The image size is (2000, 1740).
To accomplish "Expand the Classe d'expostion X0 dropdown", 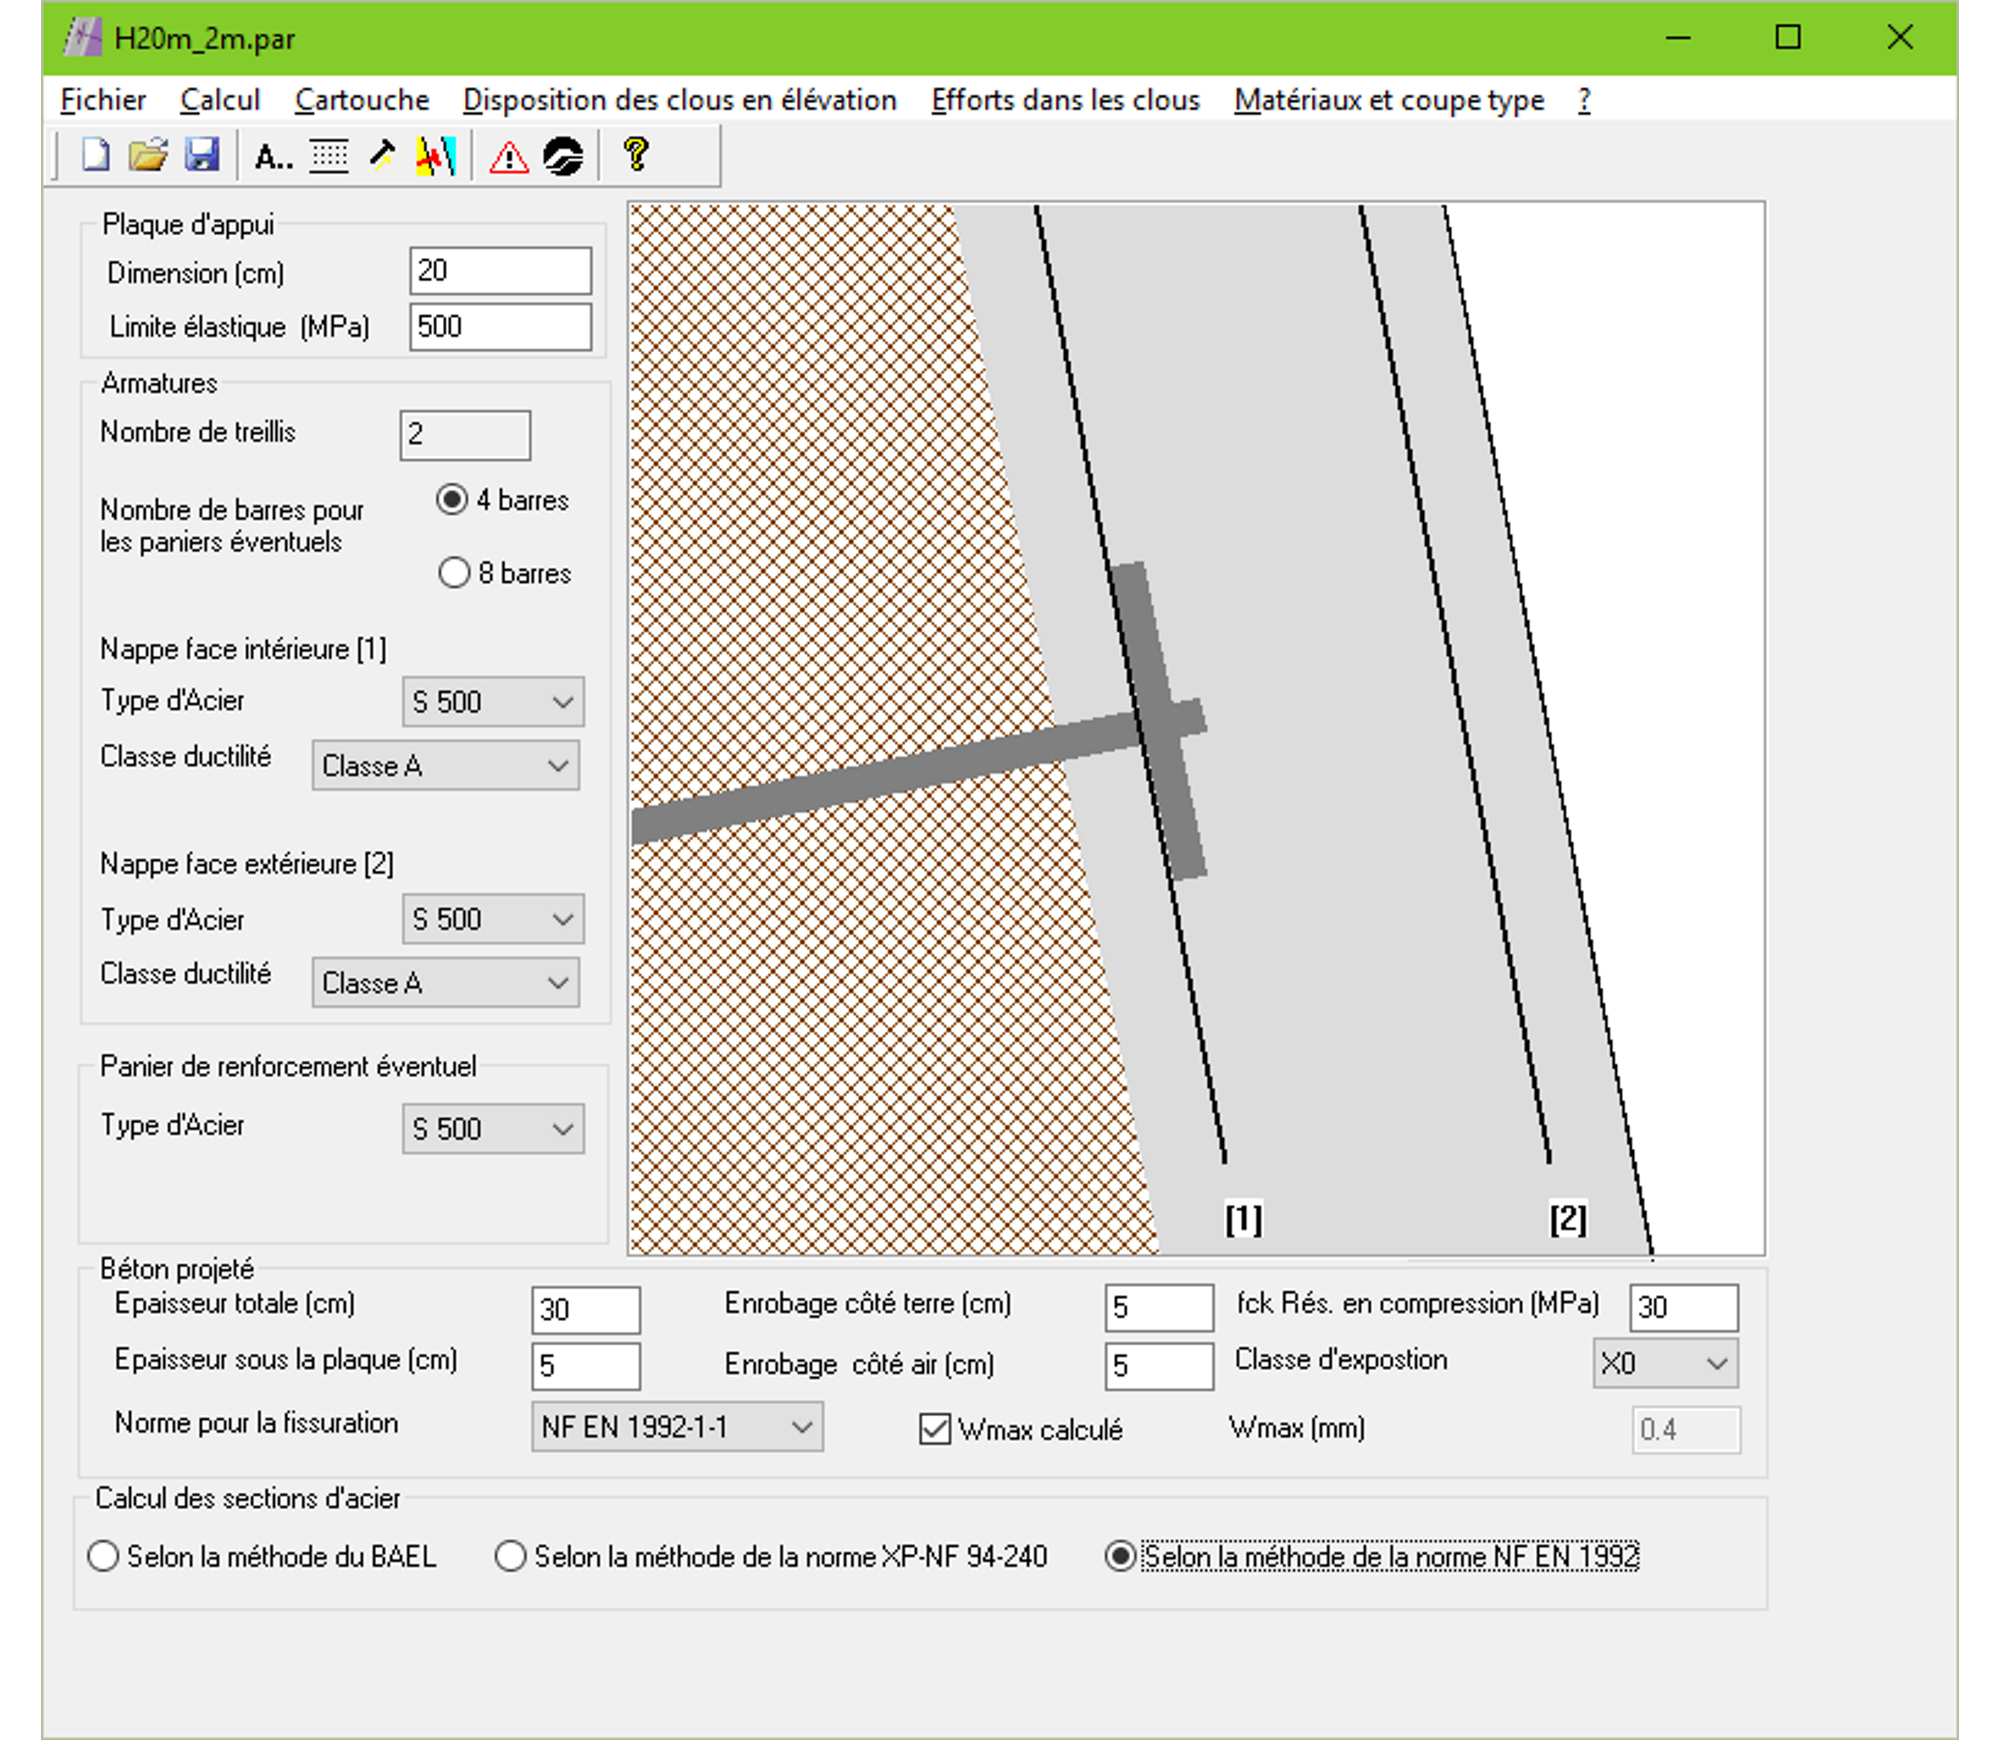I will (1665, 1363).
